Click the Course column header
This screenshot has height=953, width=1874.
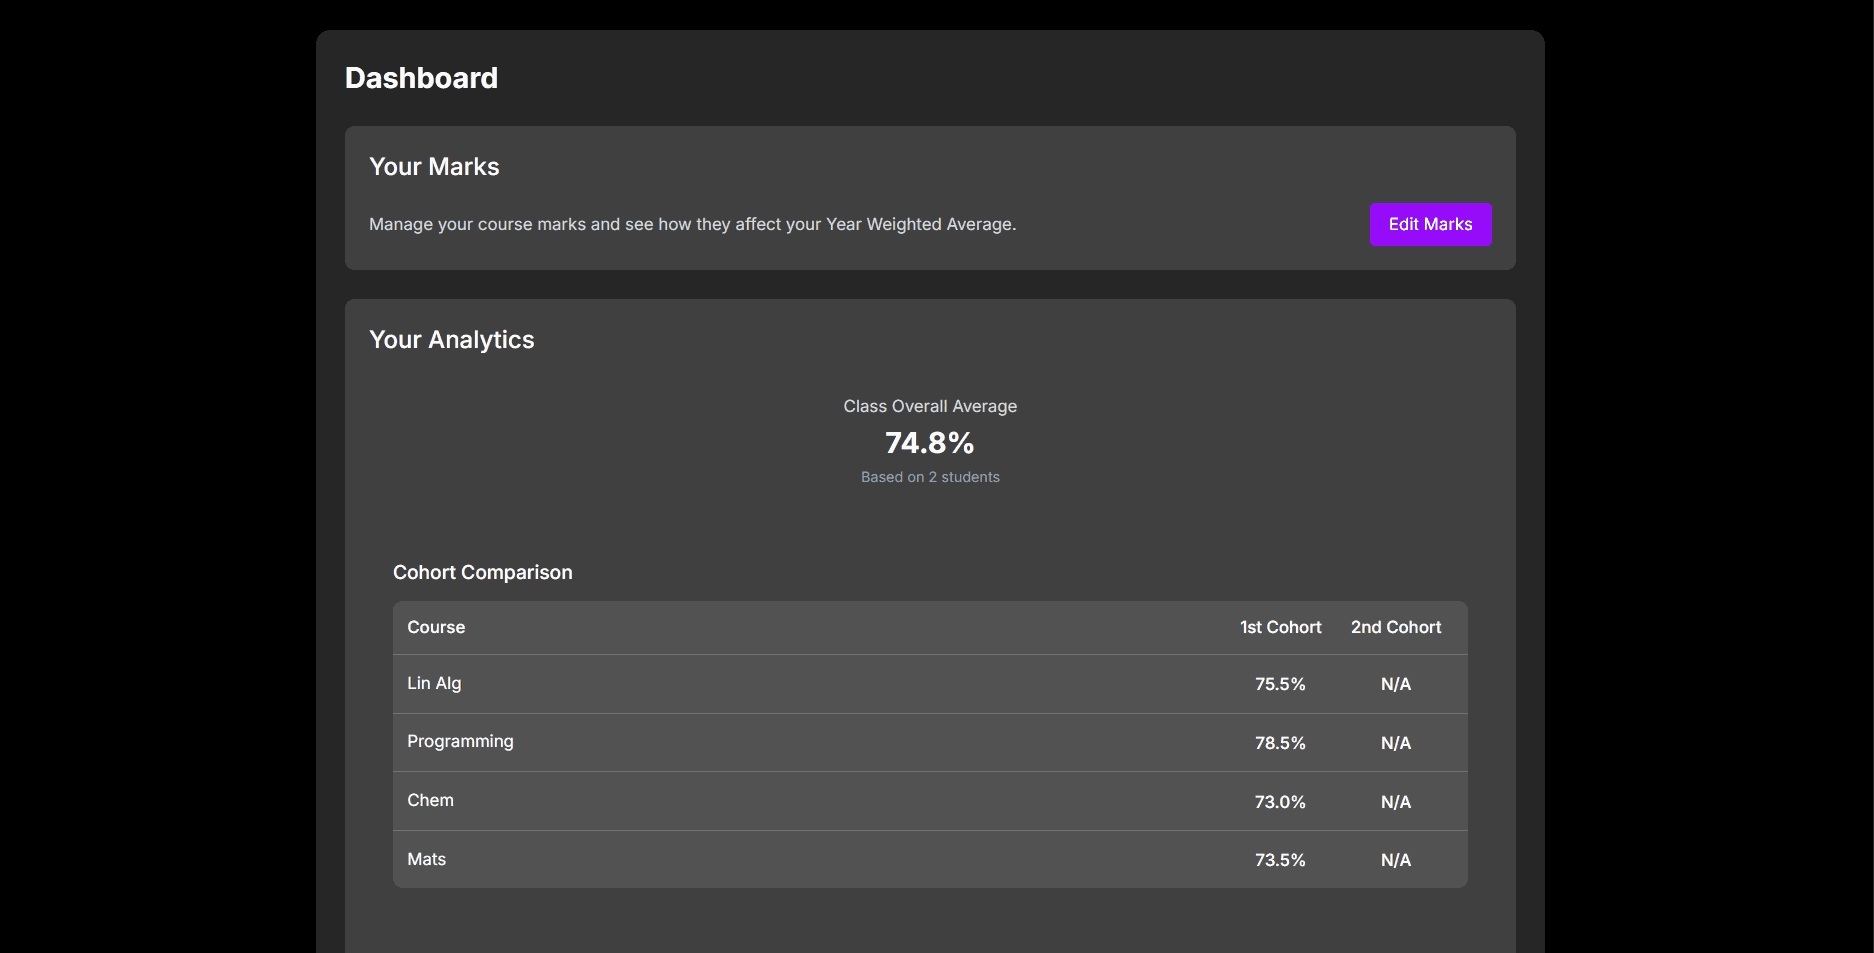pyautogui.click(x=436, y=627)
